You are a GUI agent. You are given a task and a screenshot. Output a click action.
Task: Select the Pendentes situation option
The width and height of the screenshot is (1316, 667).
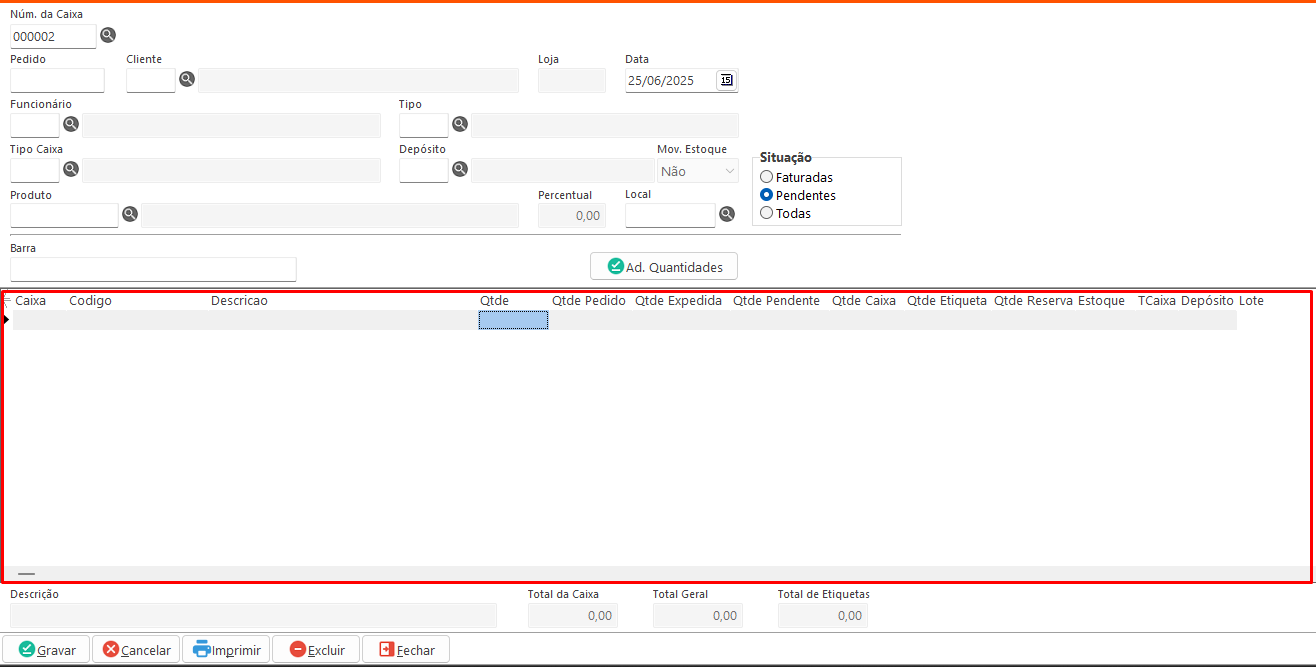(x=767, y=195)
